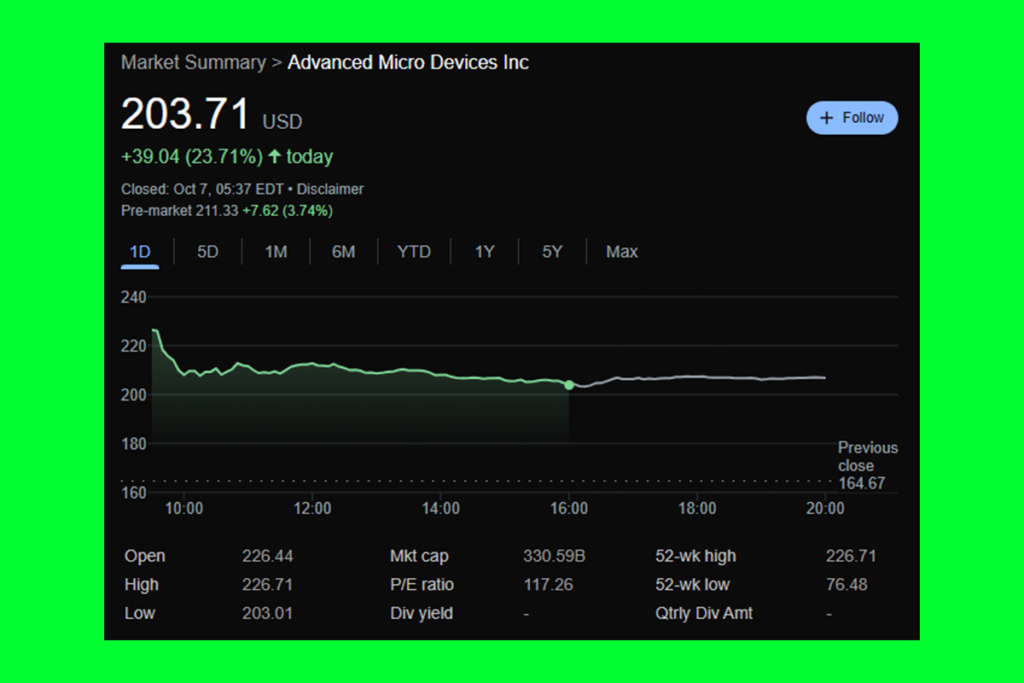Viewport: 1024px width, 683px height.
Task: Switch to the 5D chart view
Action: click(207, 252)
